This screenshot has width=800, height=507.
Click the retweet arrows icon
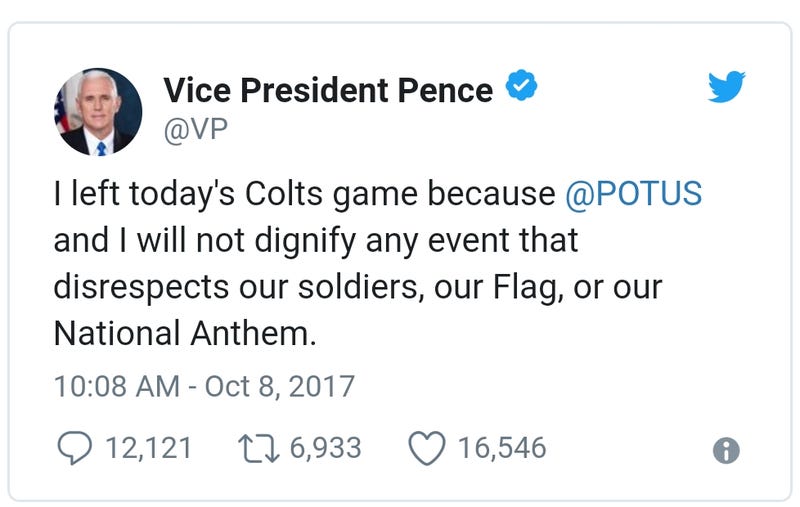(259, 448)
